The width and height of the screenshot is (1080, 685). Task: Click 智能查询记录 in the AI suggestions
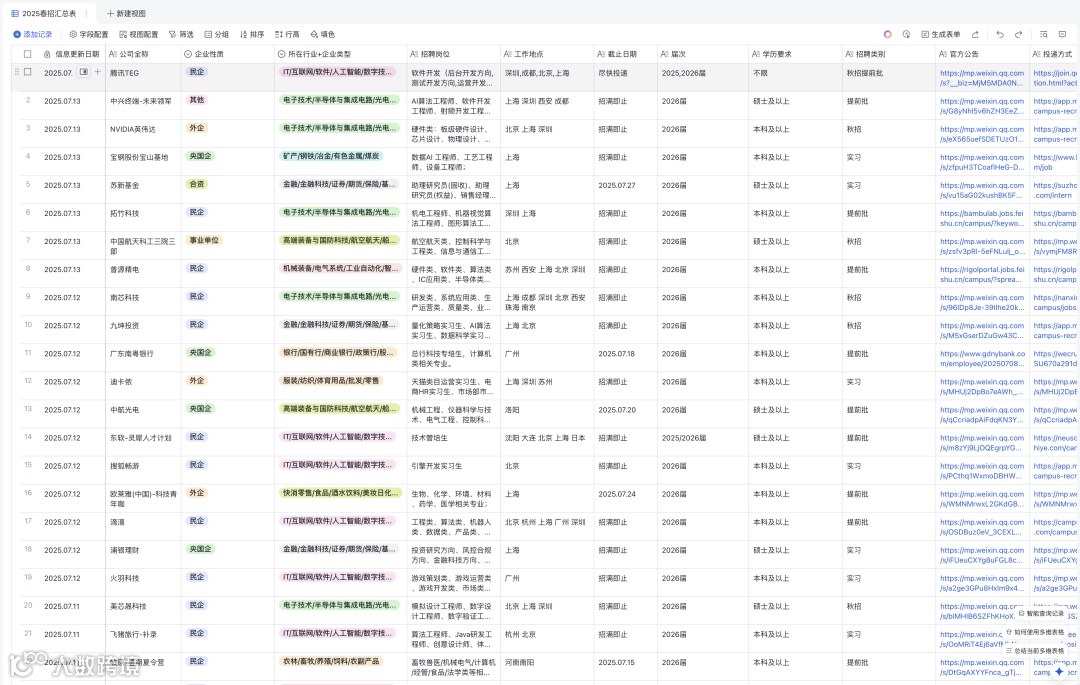click(1041, 613)
